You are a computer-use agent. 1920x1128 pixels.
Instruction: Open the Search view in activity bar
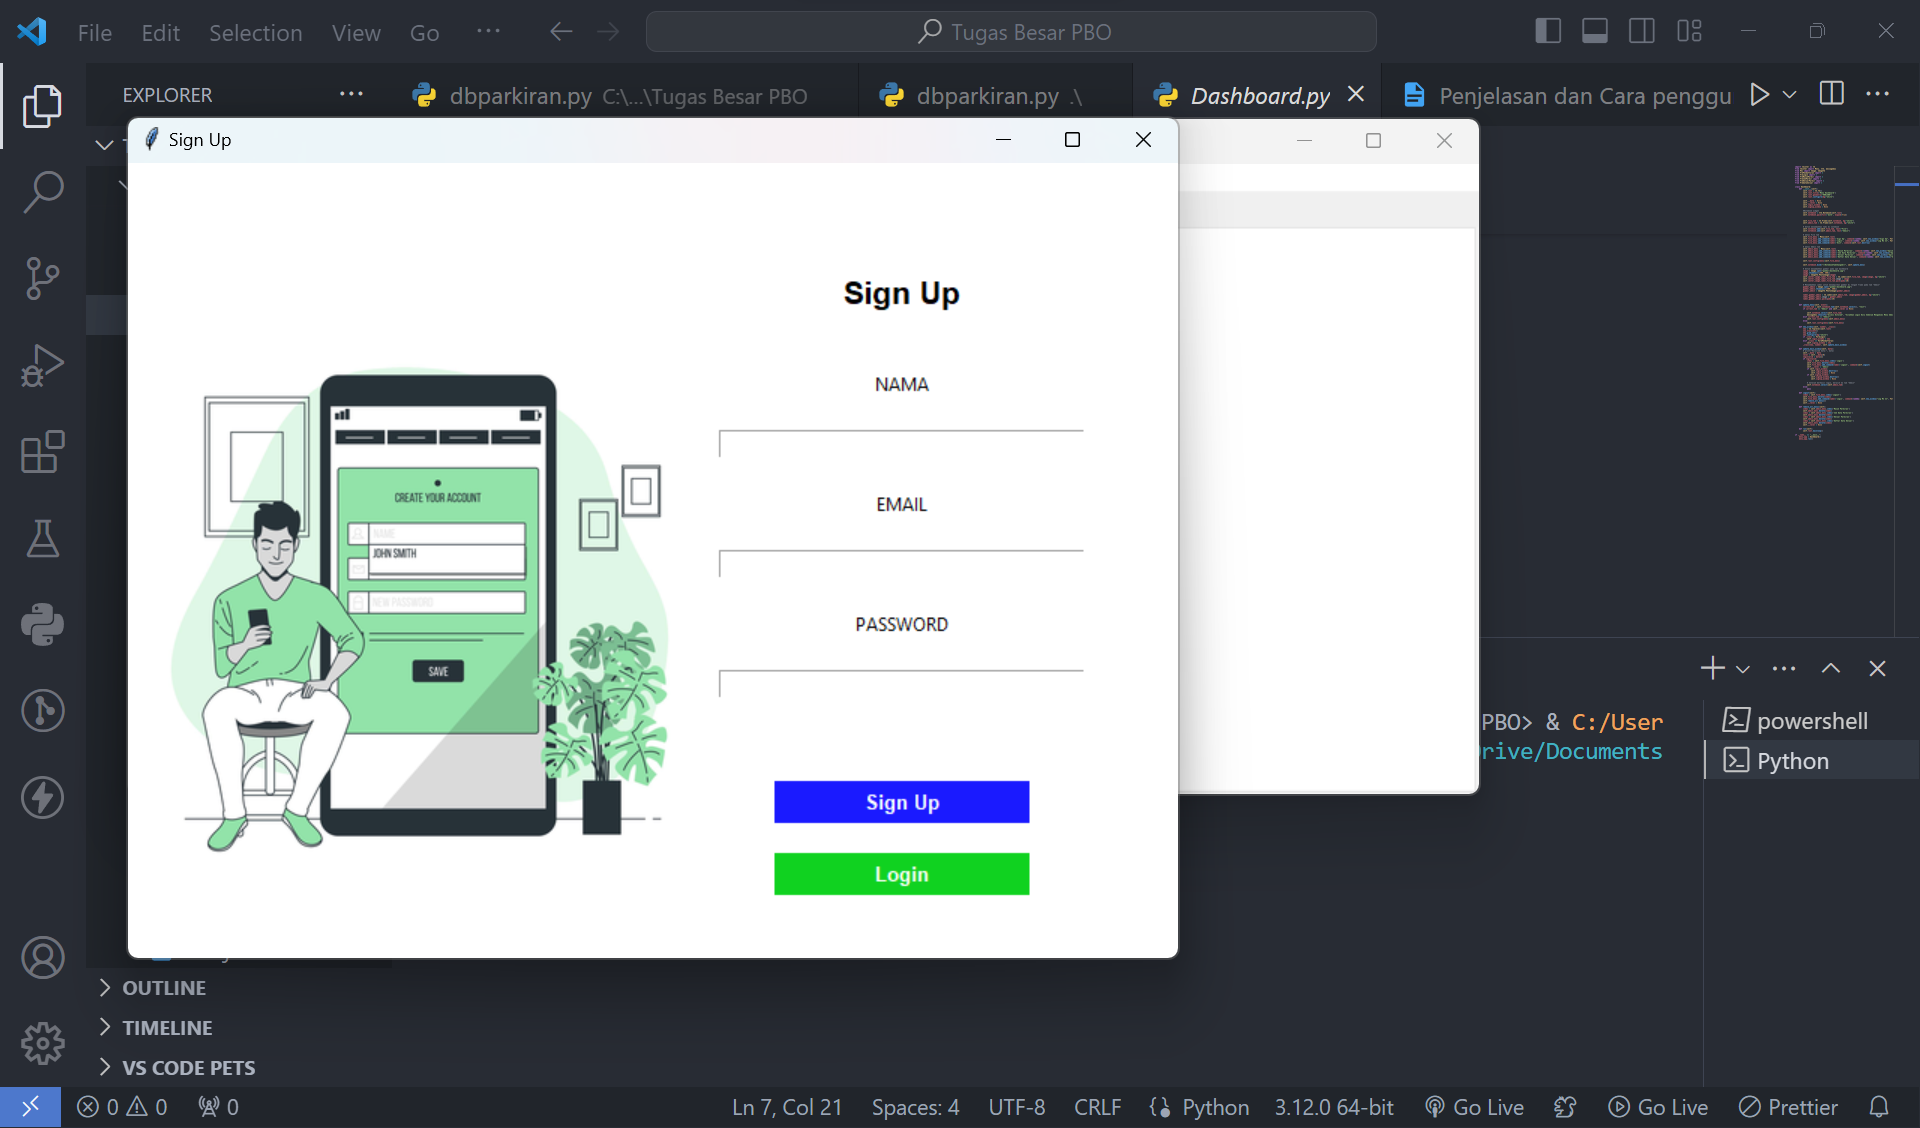point(42,191)
